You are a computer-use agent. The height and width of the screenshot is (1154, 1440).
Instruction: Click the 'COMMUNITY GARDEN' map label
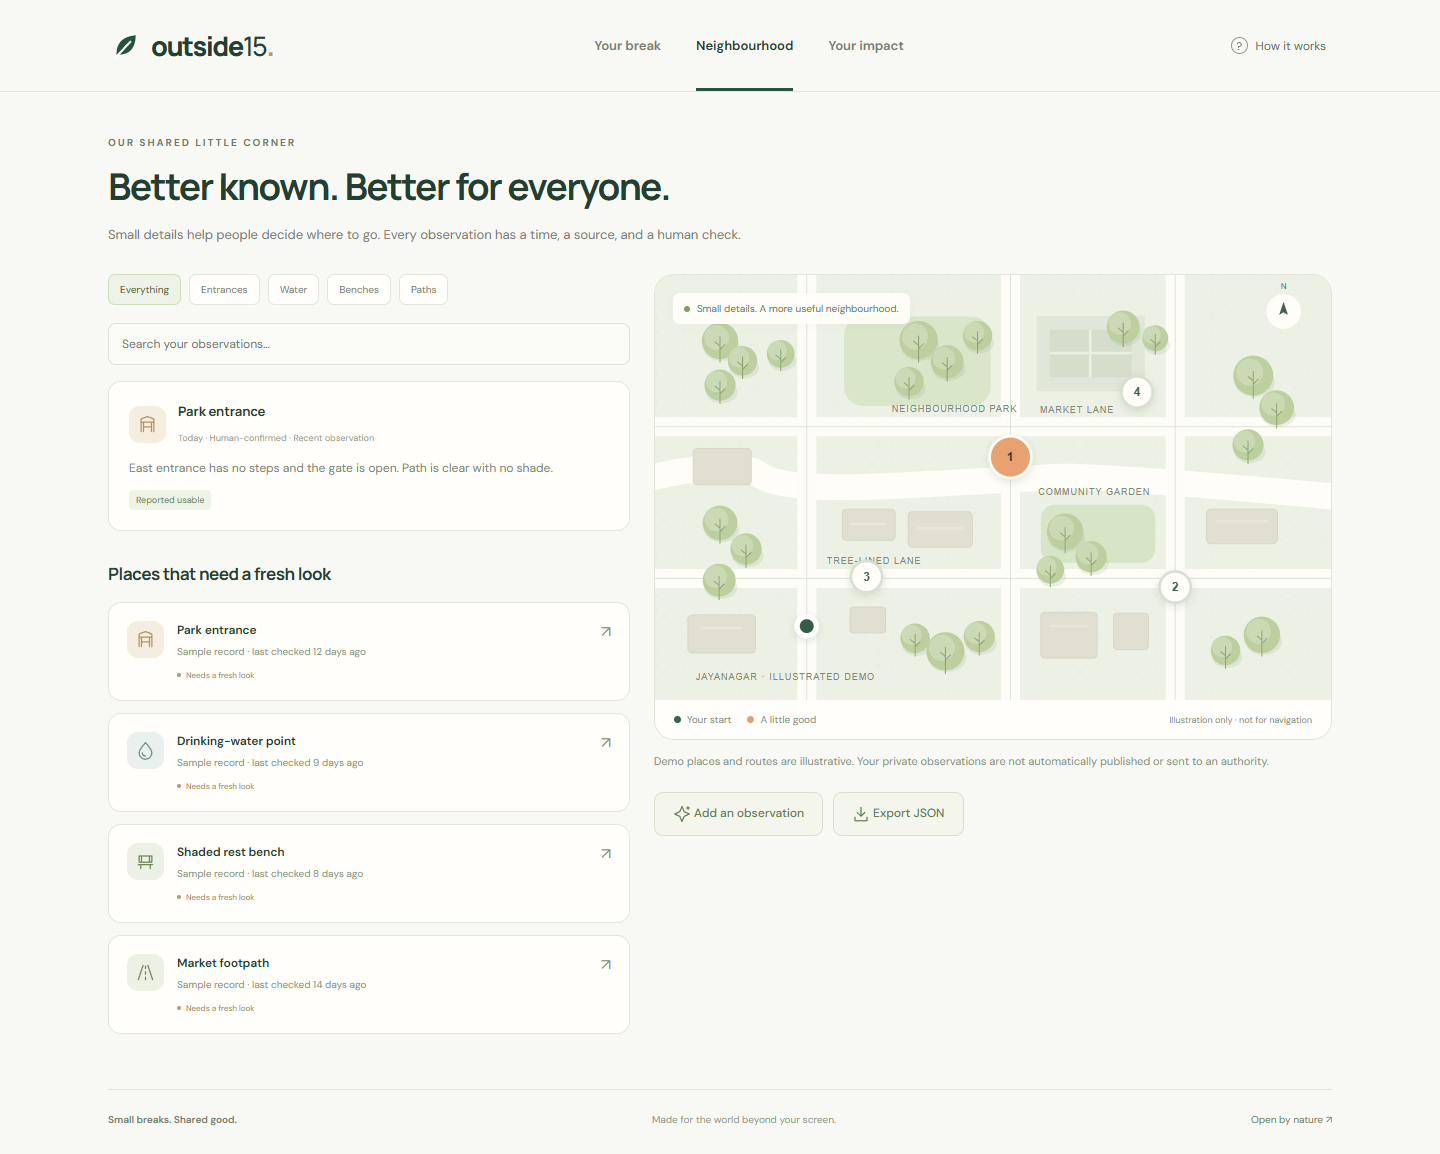click(x=1094, y=492)
